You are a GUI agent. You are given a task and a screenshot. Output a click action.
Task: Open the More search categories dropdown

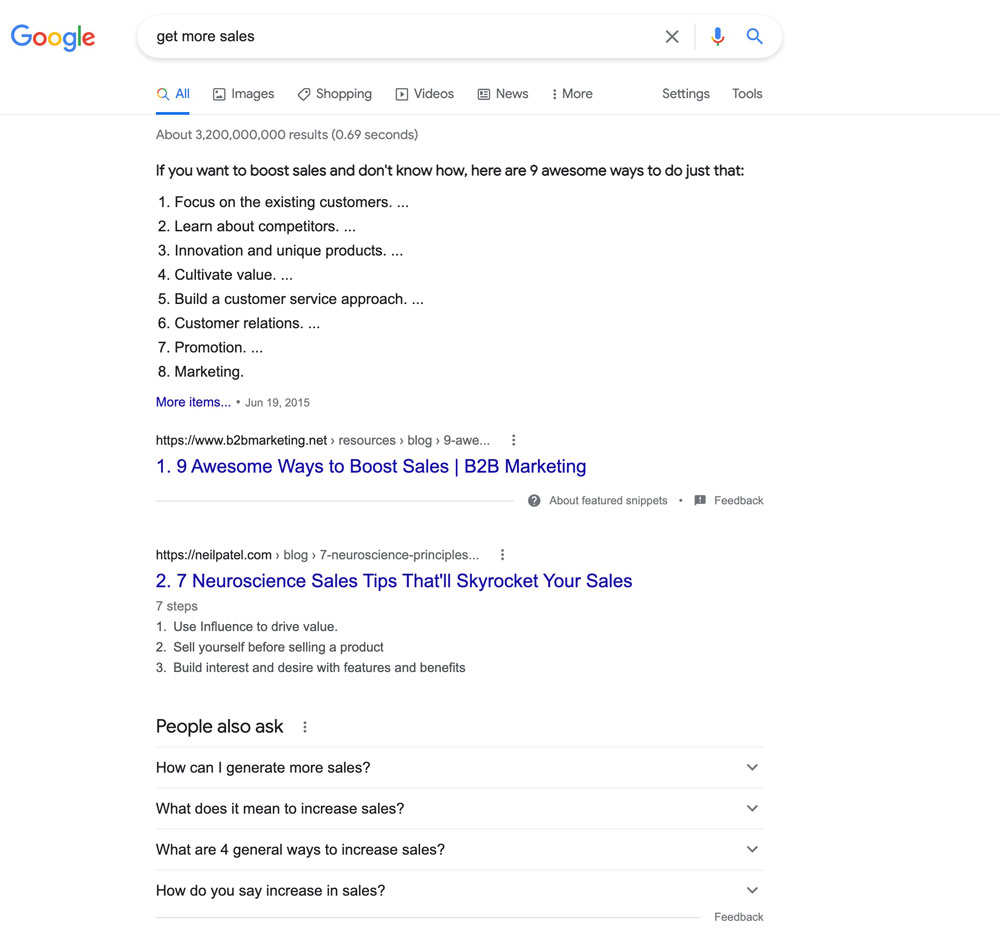tap(572, 94)
